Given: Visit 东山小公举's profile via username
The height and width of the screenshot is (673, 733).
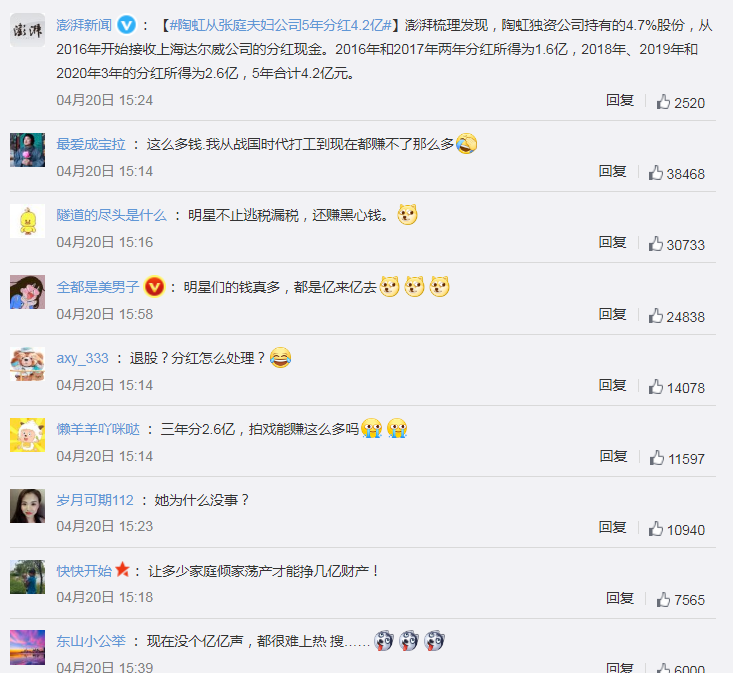Looking at the screenshot, I should (91, 641).
